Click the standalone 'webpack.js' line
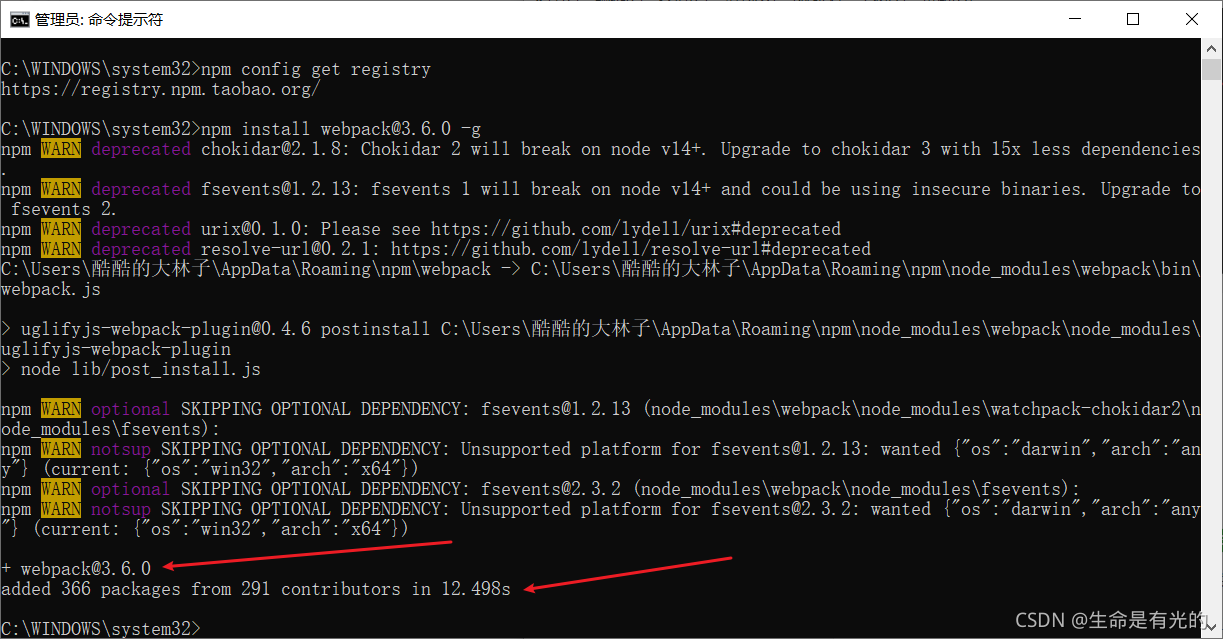Image resolution: width=1223 pixels, height=639 pixels. pos(51,289)
